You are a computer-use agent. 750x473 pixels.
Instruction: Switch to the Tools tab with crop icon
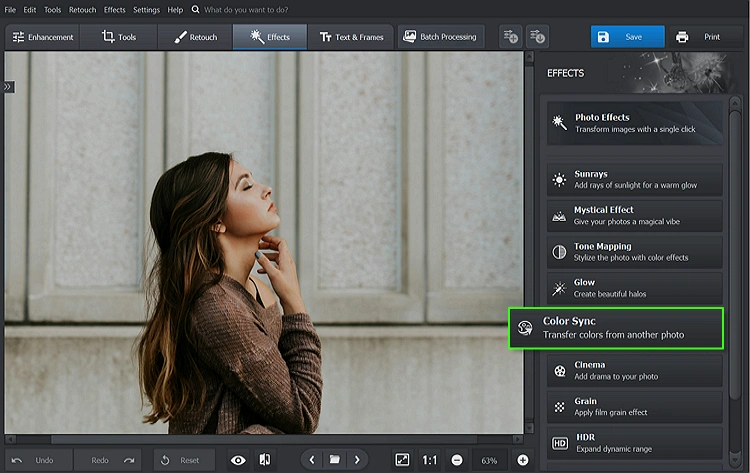tap(119, 37)
